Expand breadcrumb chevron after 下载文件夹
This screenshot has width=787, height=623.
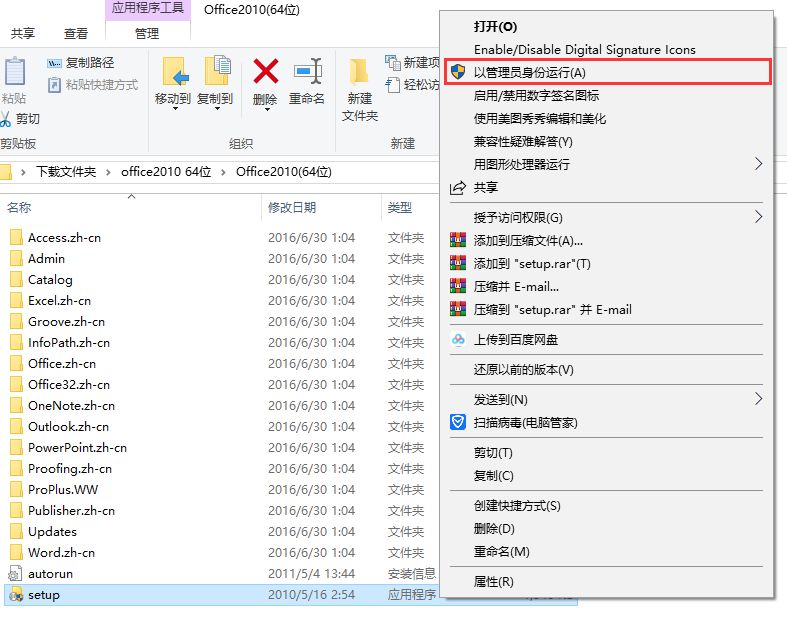108,172
